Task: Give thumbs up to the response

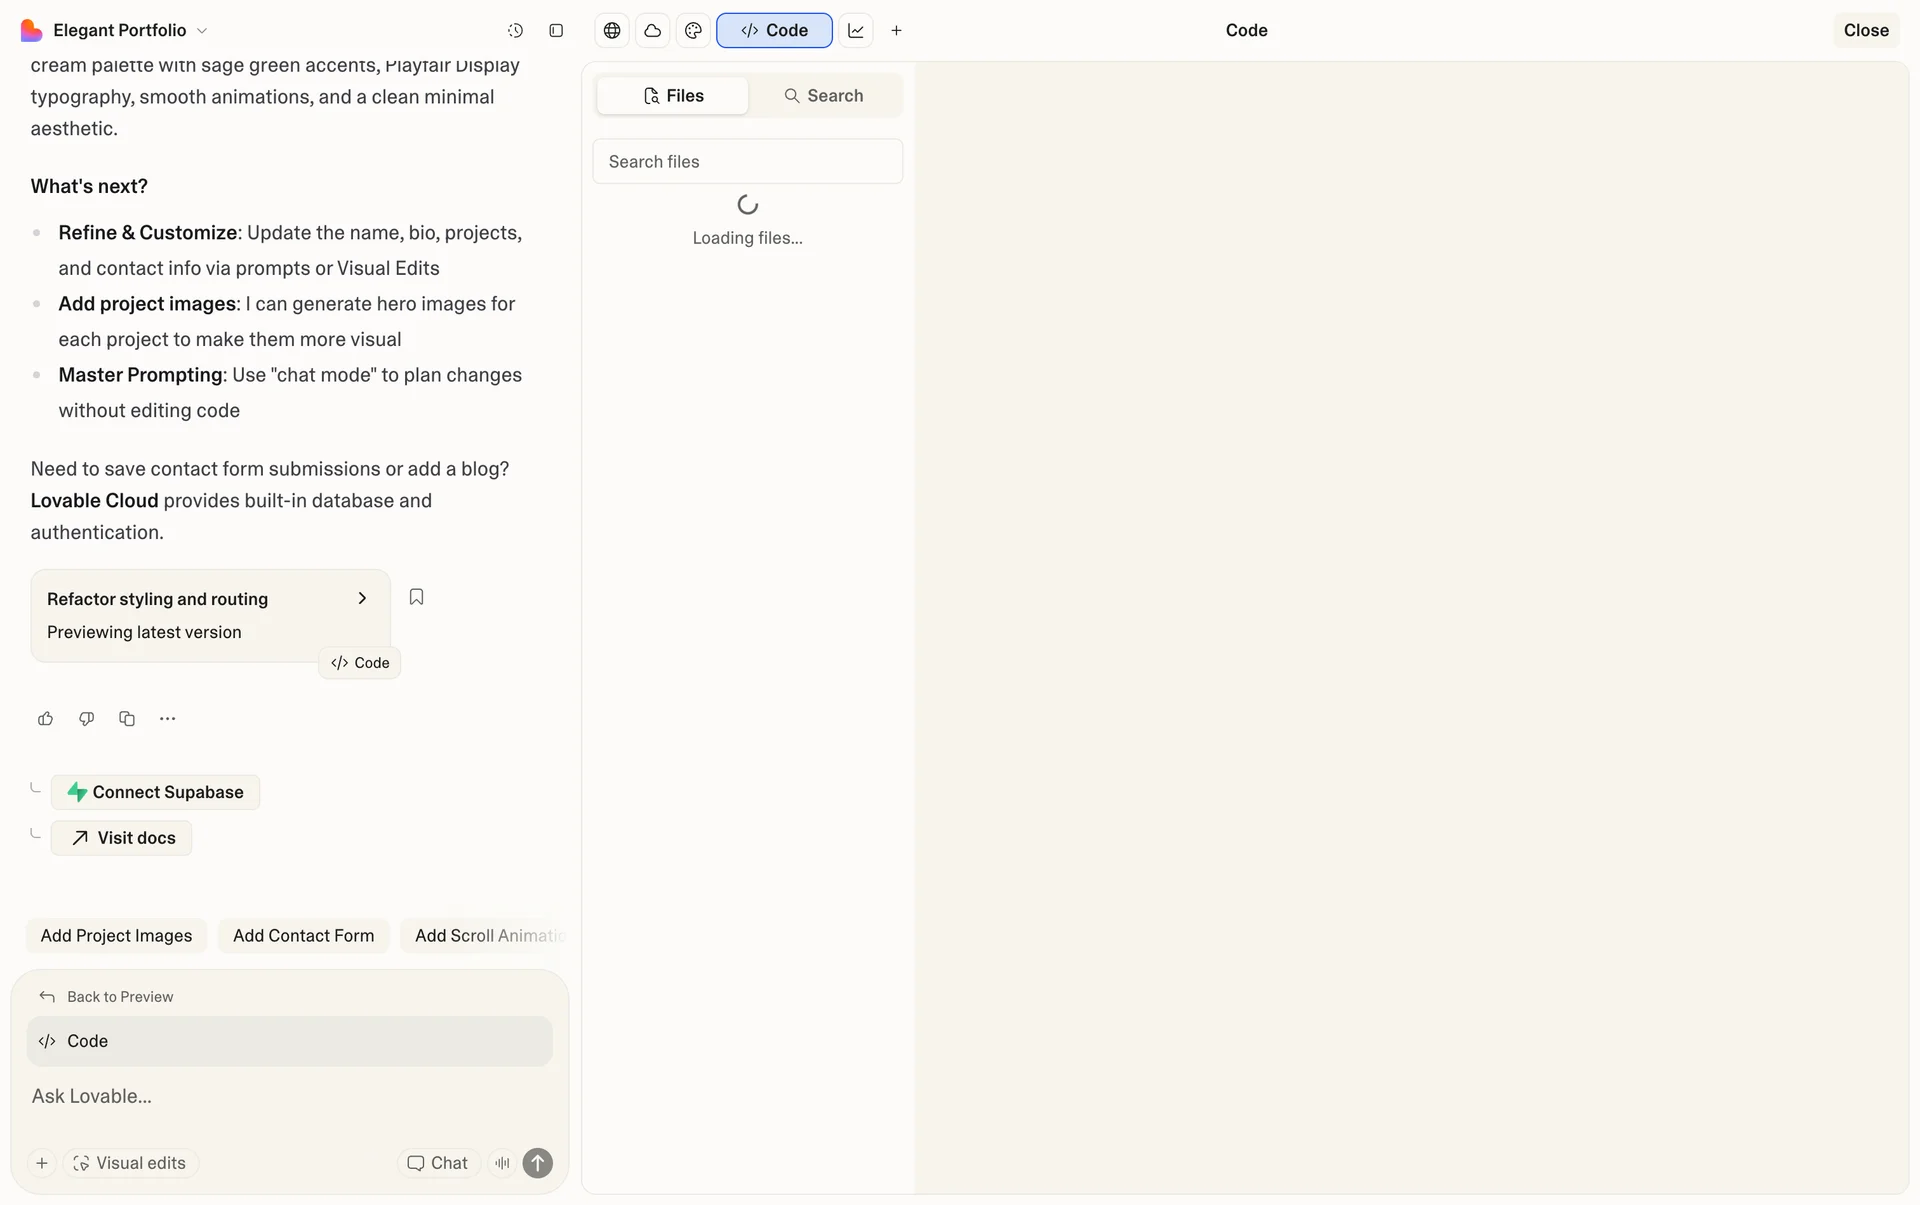Action: pos(45,719)
